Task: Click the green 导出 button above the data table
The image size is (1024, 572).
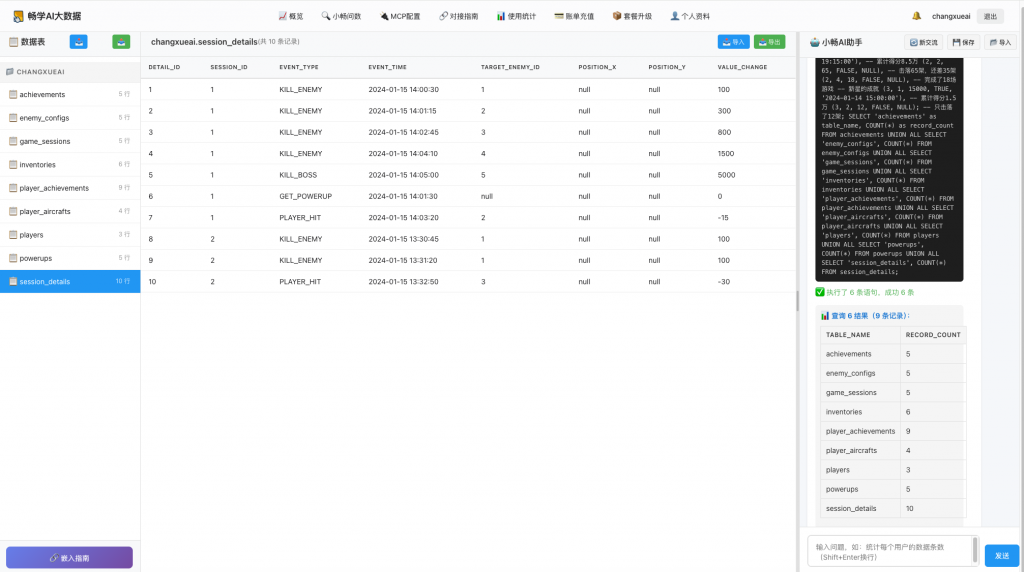Action: [x=769, y=42]
